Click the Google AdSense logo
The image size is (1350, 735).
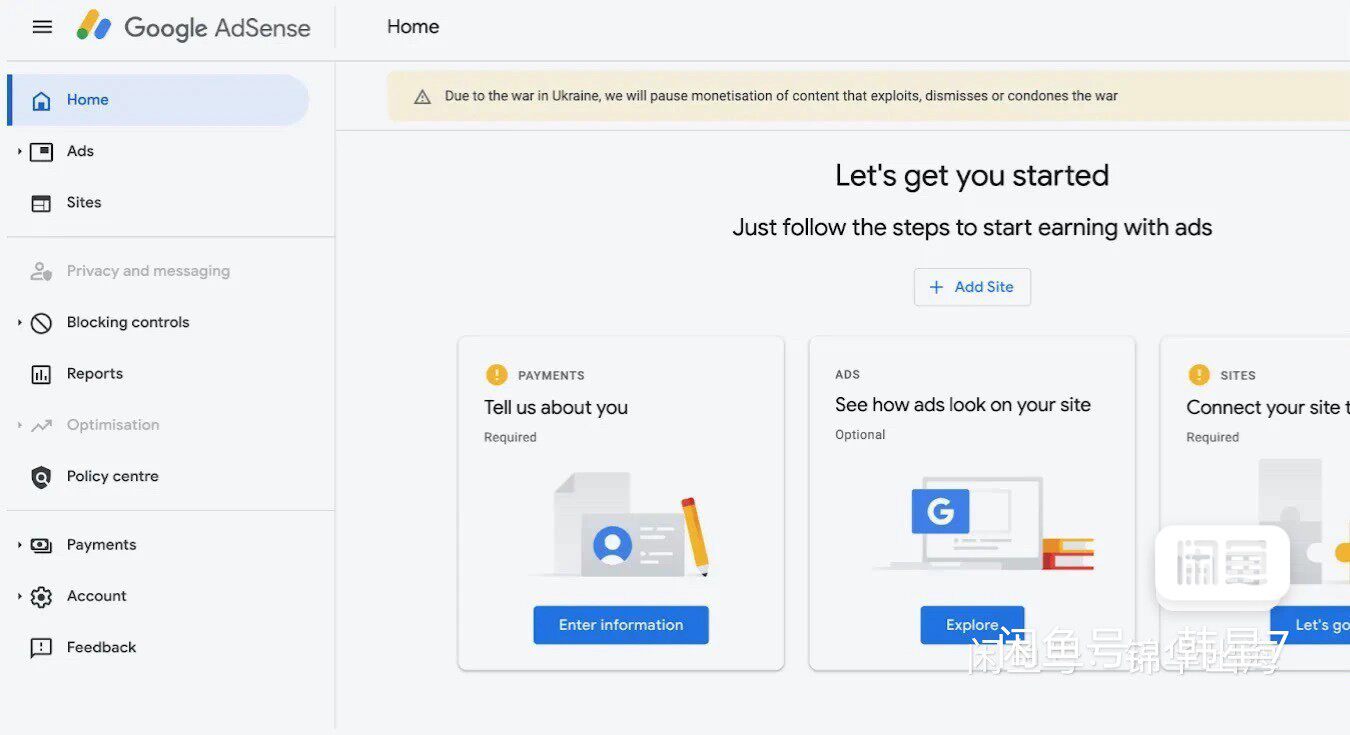194,27
